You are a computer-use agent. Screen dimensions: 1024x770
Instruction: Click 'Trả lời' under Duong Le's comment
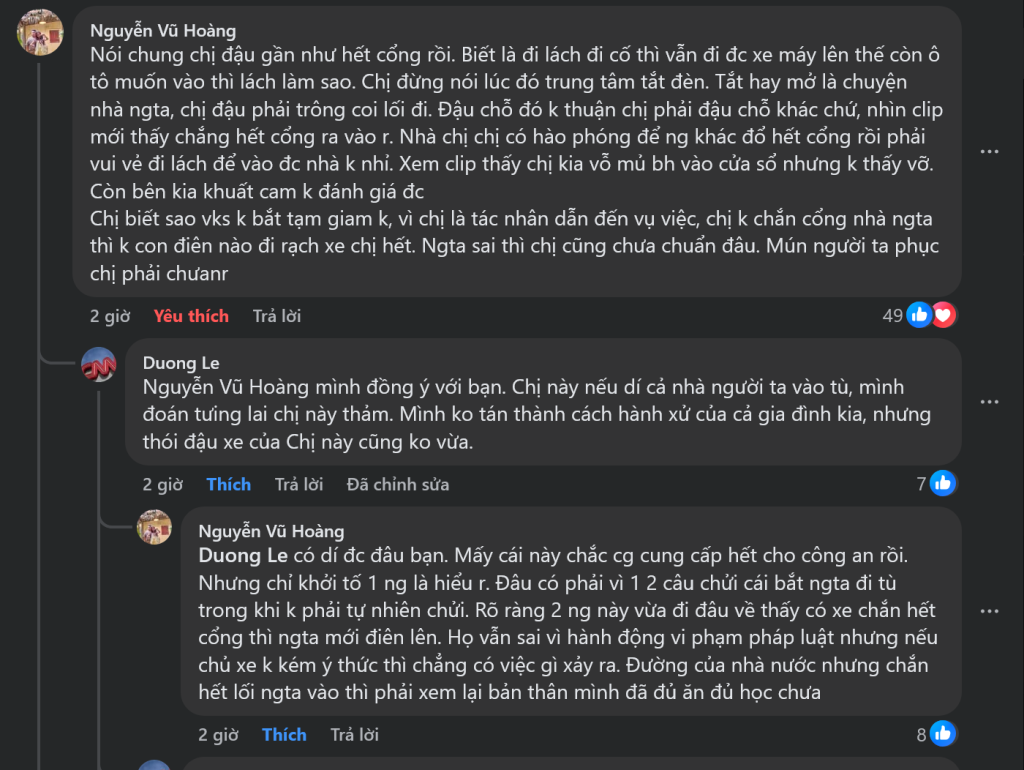coord(299,485)
